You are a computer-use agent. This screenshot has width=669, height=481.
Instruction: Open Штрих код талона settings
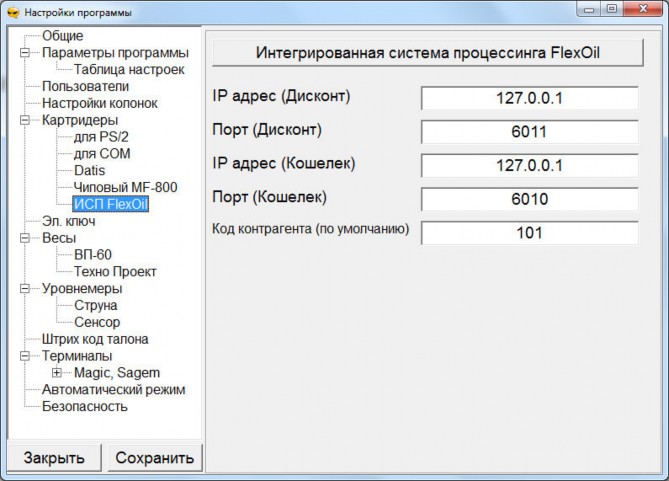[x=95, y=339]
